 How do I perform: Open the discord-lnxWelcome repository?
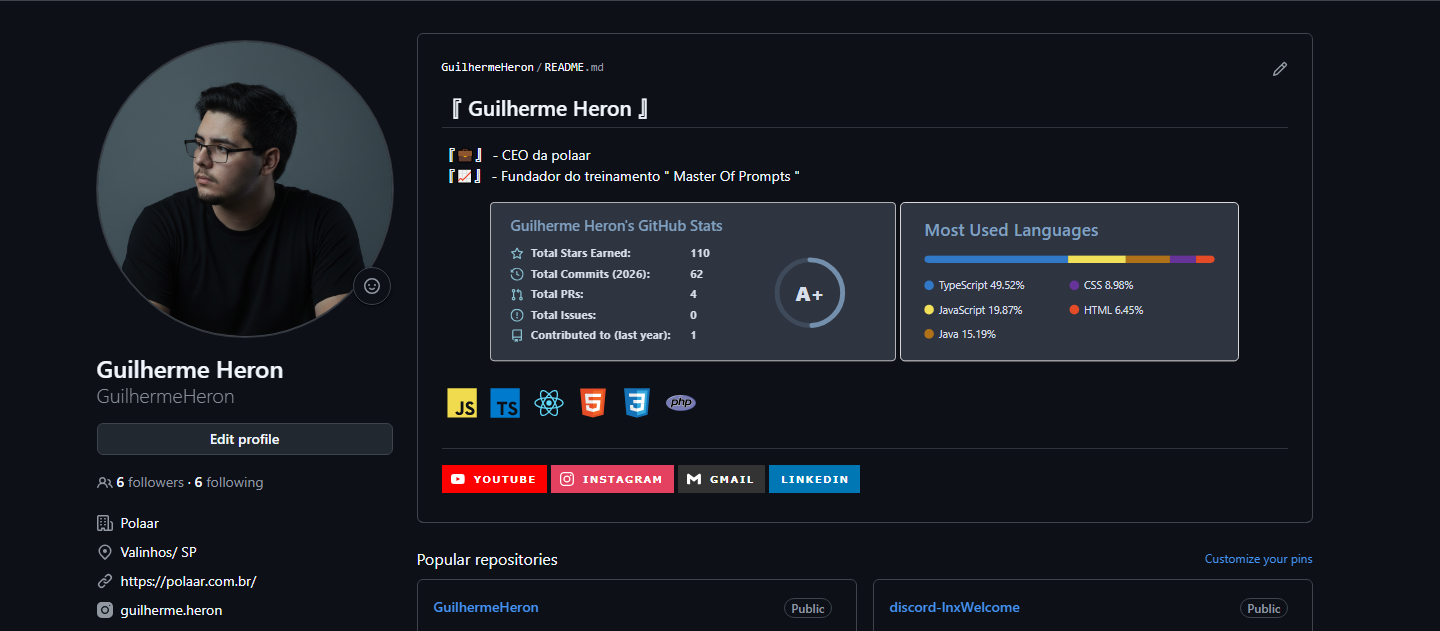point(954,607)
